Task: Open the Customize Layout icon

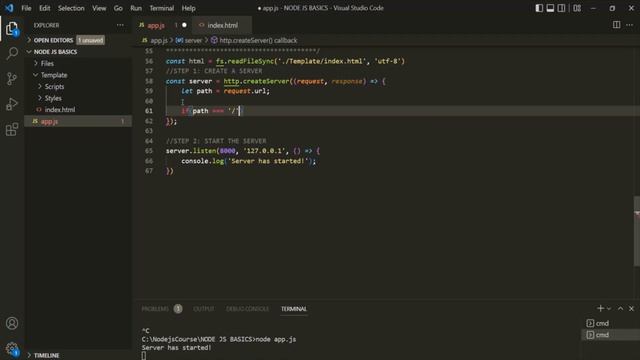Action: 577,8
